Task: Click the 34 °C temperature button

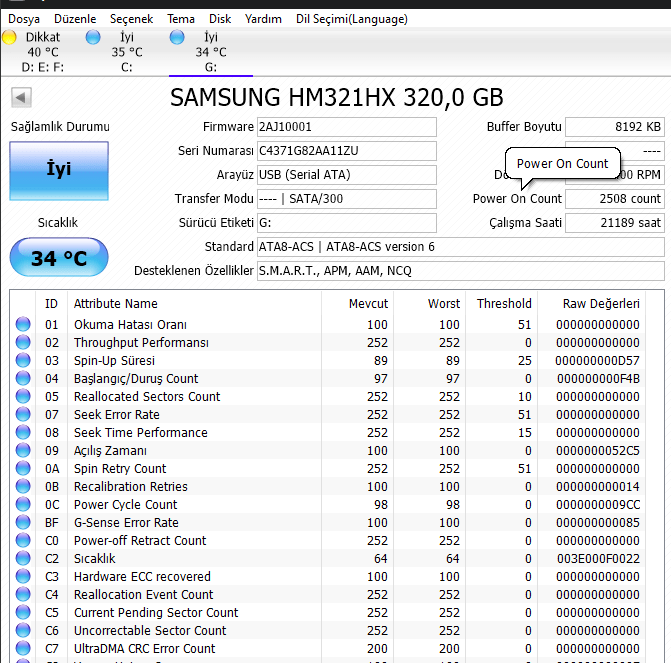Action: pos(59,258)
